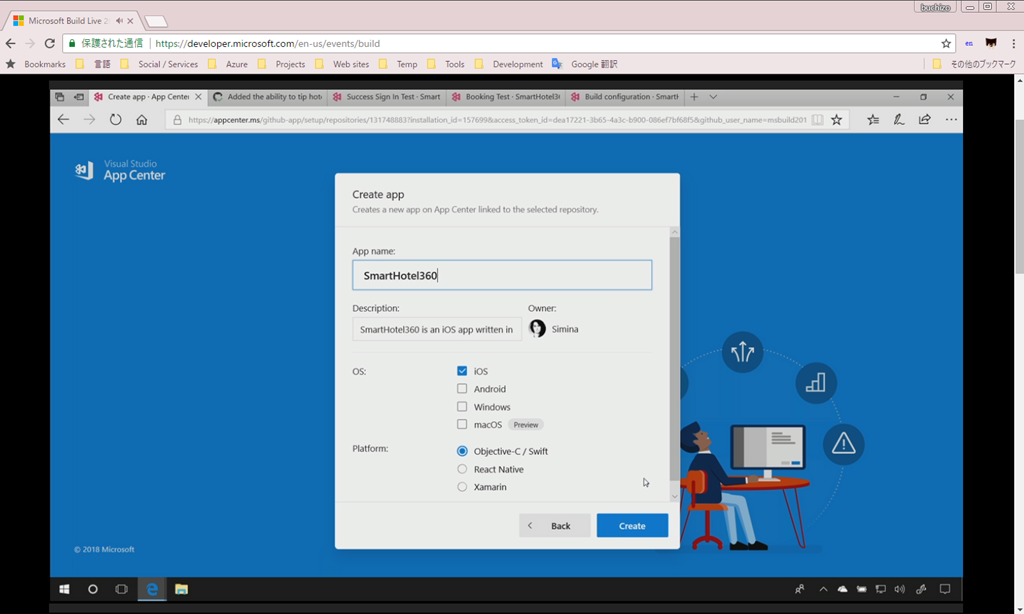Open Edge icon in Windows taskbar
The image size is (1024, 614).
tap(152, 589)
